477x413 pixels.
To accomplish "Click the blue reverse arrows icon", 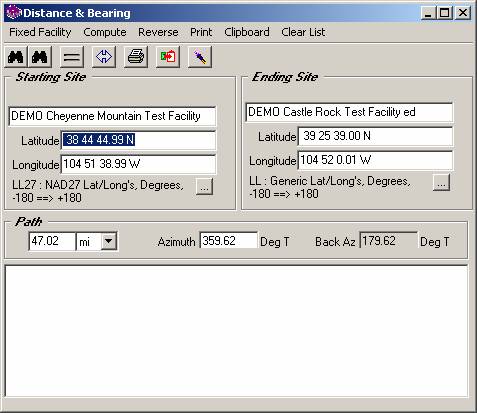I will 104,57.
